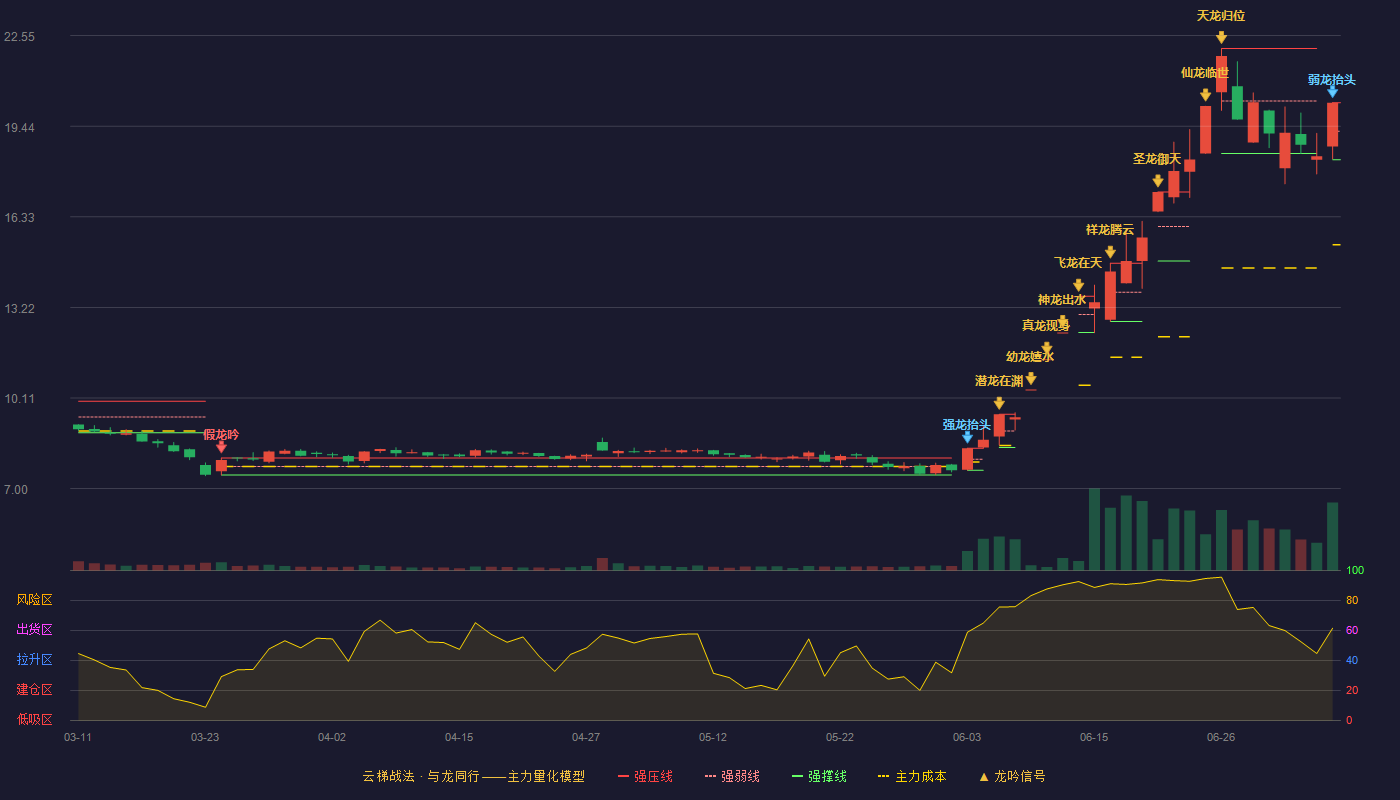Click the green 100 indicator axis value
The width and height of the screenshot is (1400, 800).
click(1355, 570)
